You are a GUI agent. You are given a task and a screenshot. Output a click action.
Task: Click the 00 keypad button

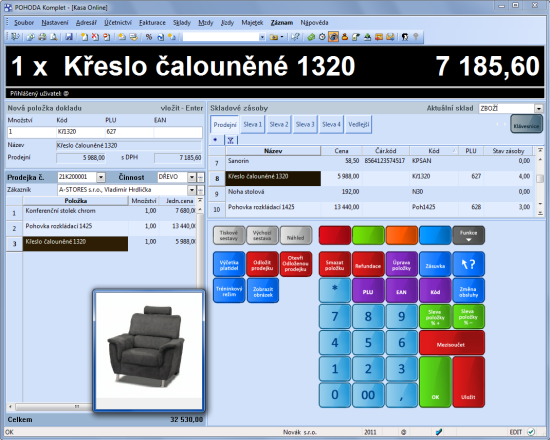point(368,395)
